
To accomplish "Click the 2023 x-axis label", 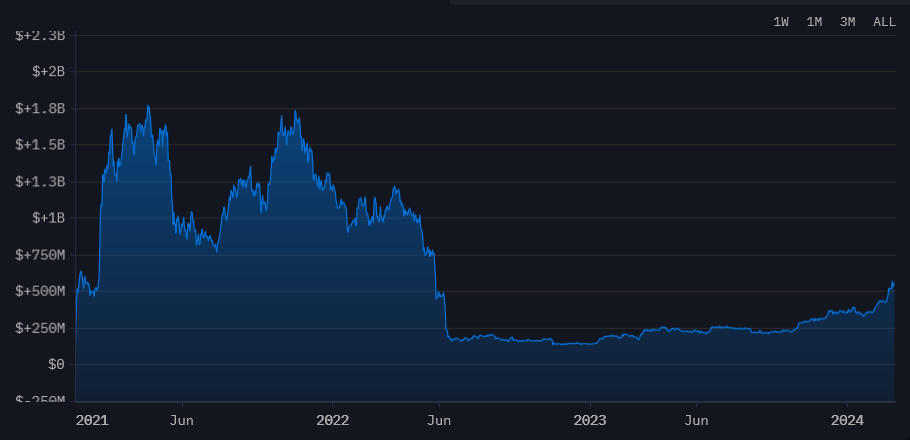I will tap(590, 419).
